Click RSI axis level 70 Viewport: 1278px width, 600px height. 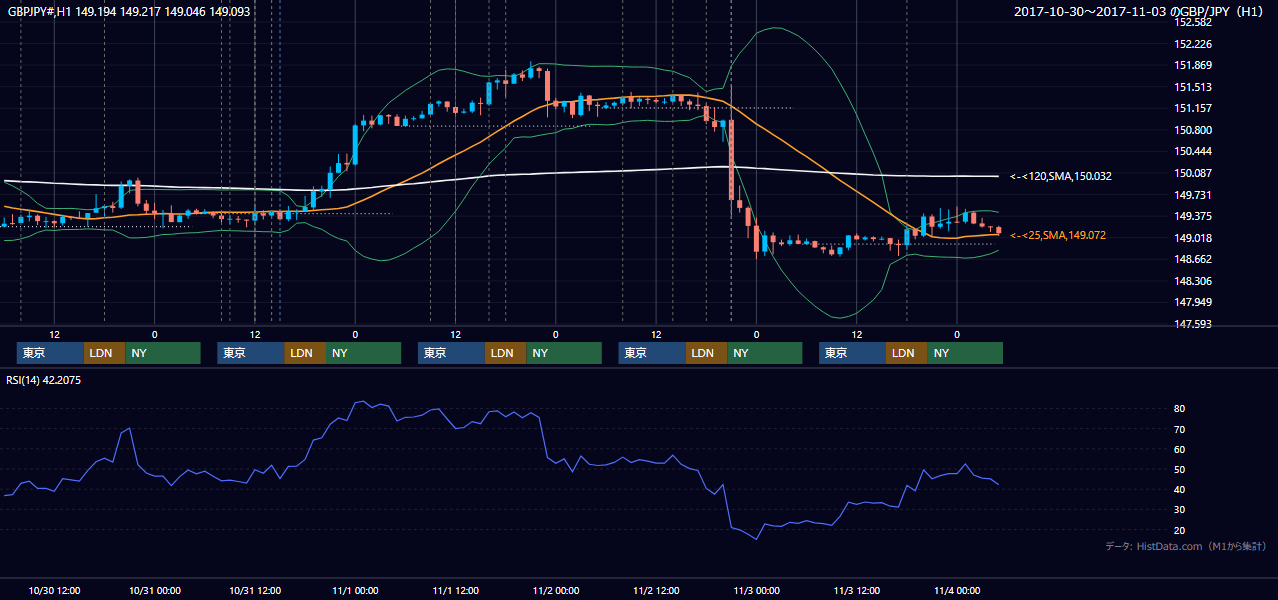(x=1180, y=429)
